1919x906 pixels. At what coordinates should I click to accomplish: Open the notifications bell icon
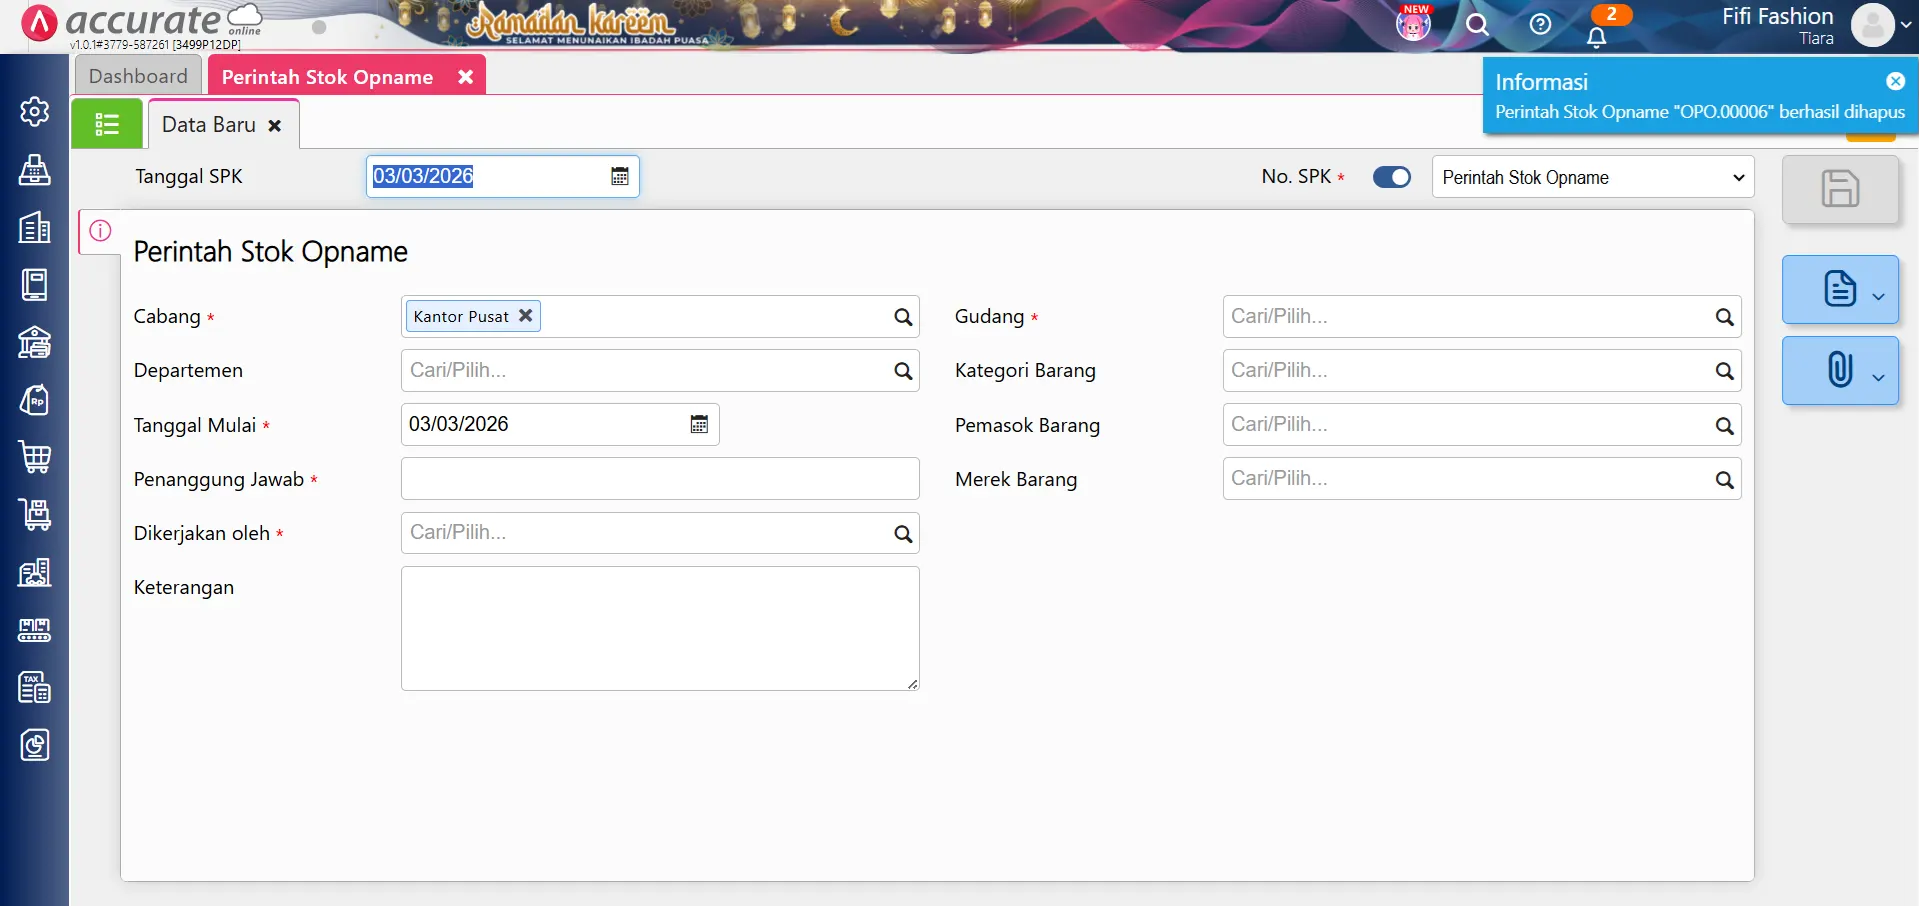tap(1596, 37)
